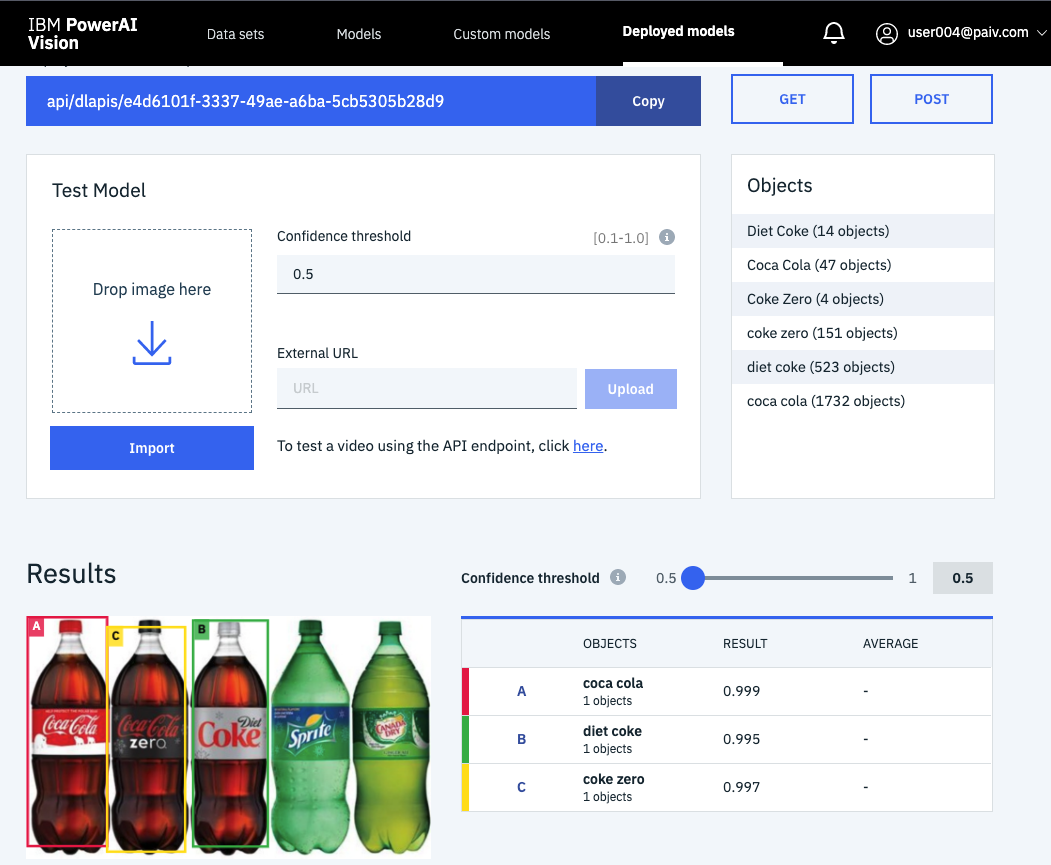Copy the API endpoint URL
The width and height of the screenshot is (1051, 865).
pos(648,101)
